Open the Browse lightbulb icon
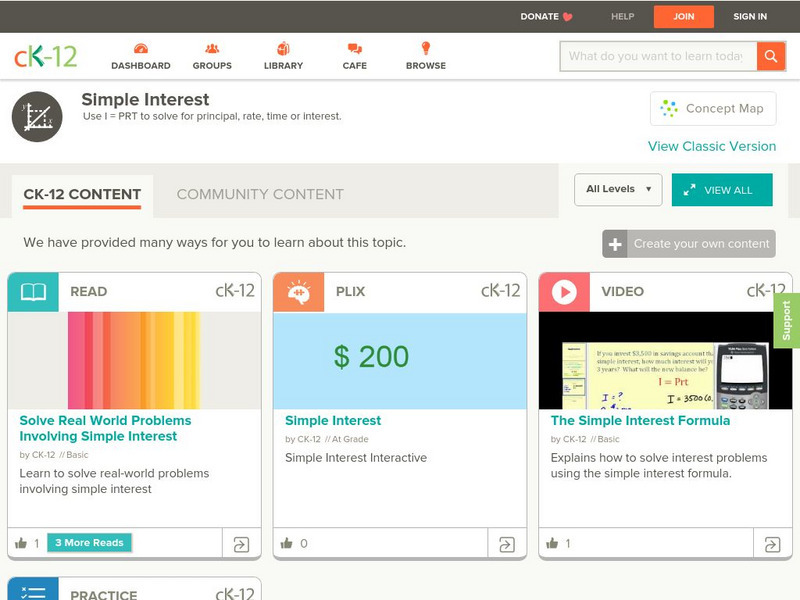This screenshot has width=800, height=600. coord(426,48)
